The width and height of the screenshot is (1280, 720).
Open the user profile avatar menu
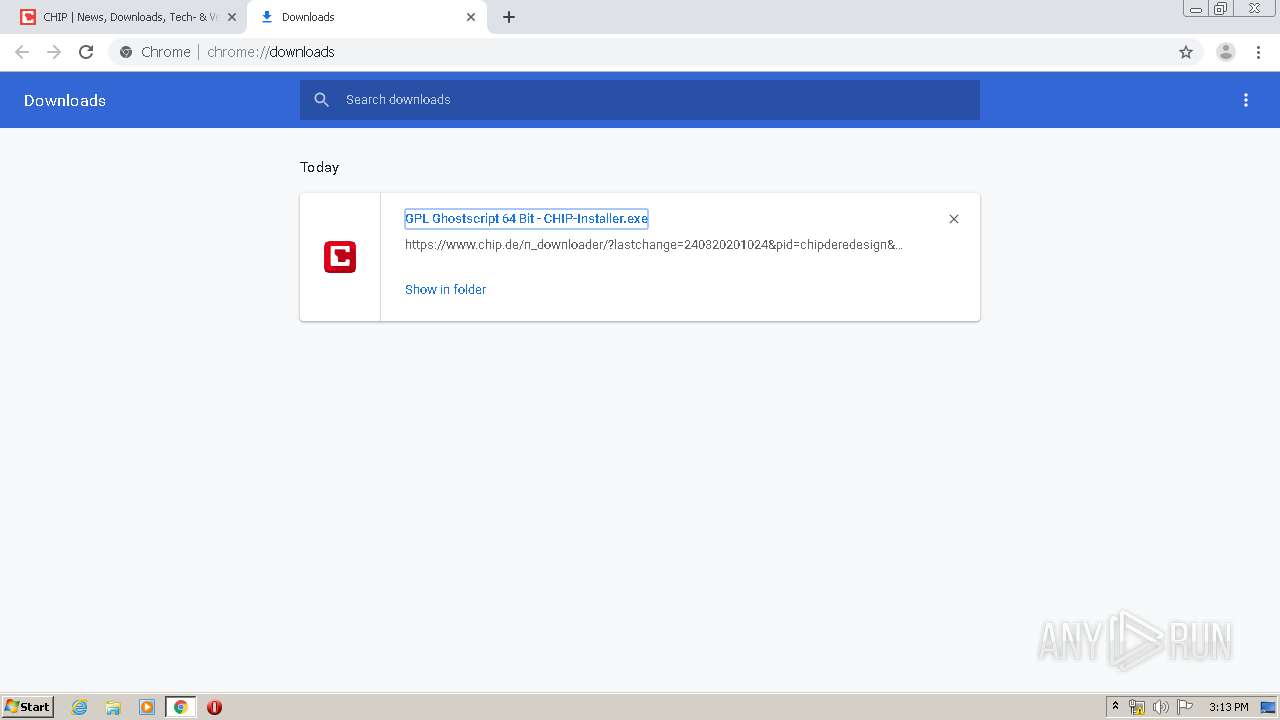tap(1226, 52)
